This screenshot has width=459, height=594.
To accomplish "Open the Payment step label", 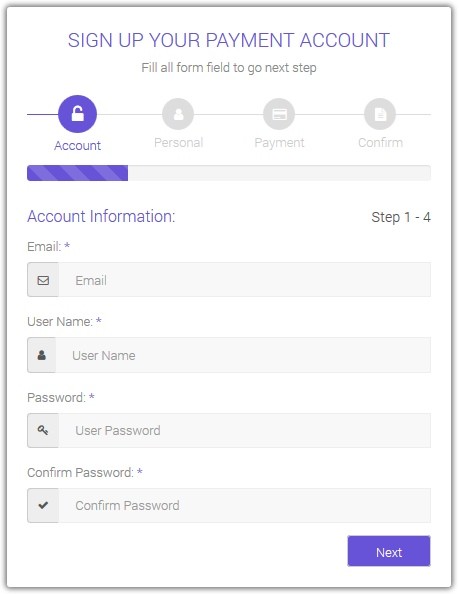I will pos(279,143).
